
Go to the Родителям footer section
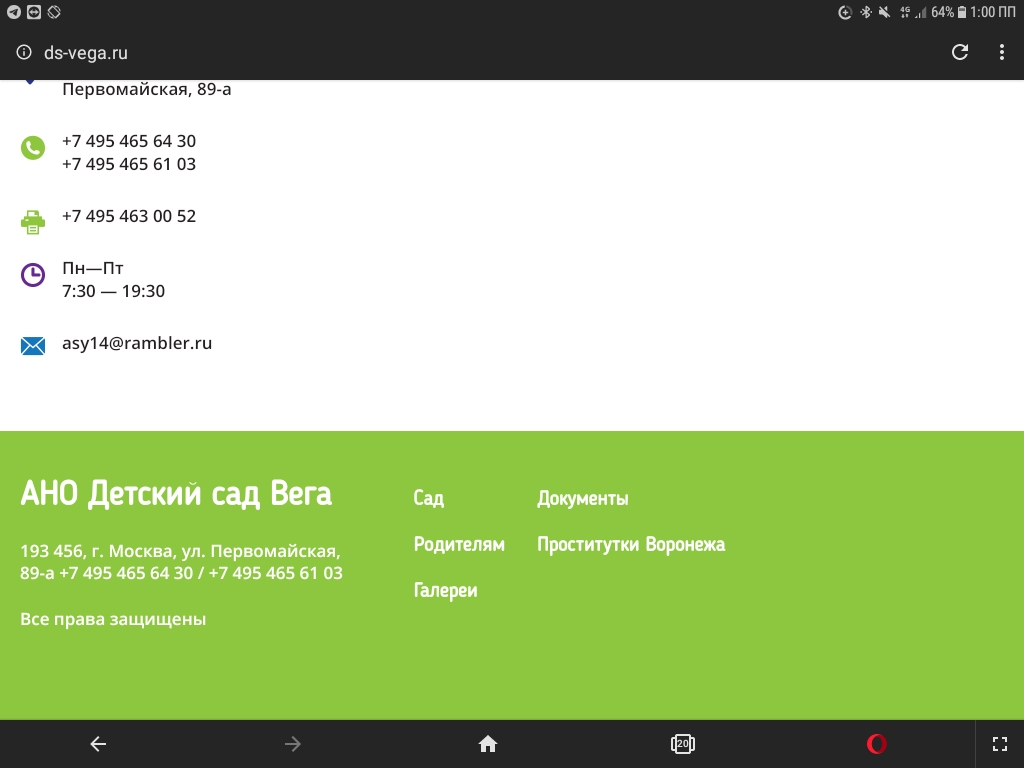[459, 544]
